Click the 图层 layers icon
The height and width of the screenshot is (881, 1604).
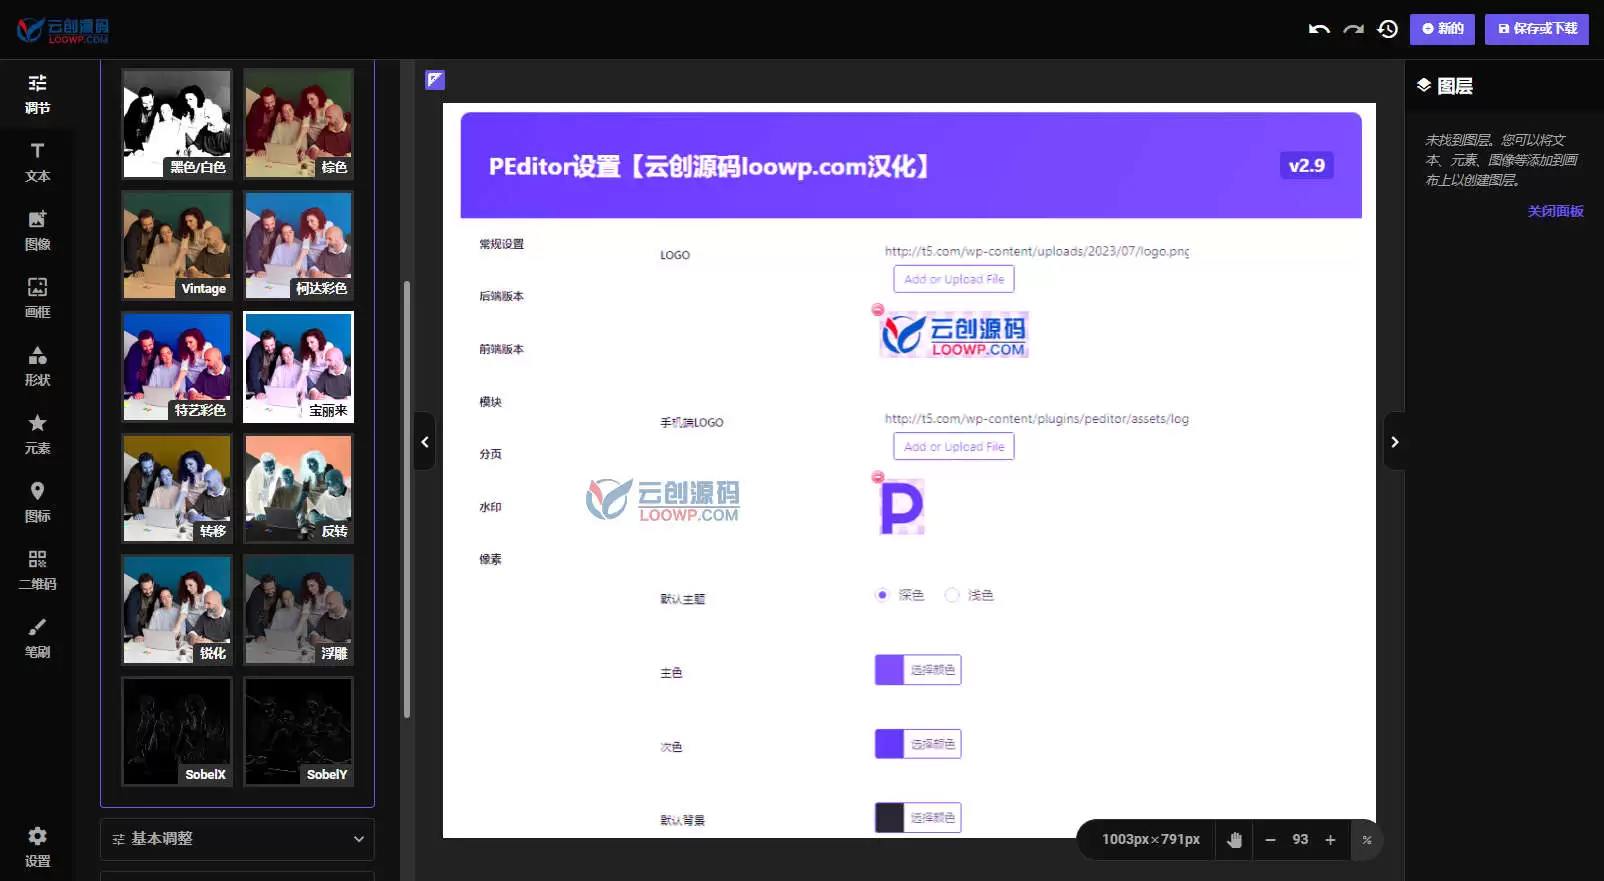[x=1424, y=86]
